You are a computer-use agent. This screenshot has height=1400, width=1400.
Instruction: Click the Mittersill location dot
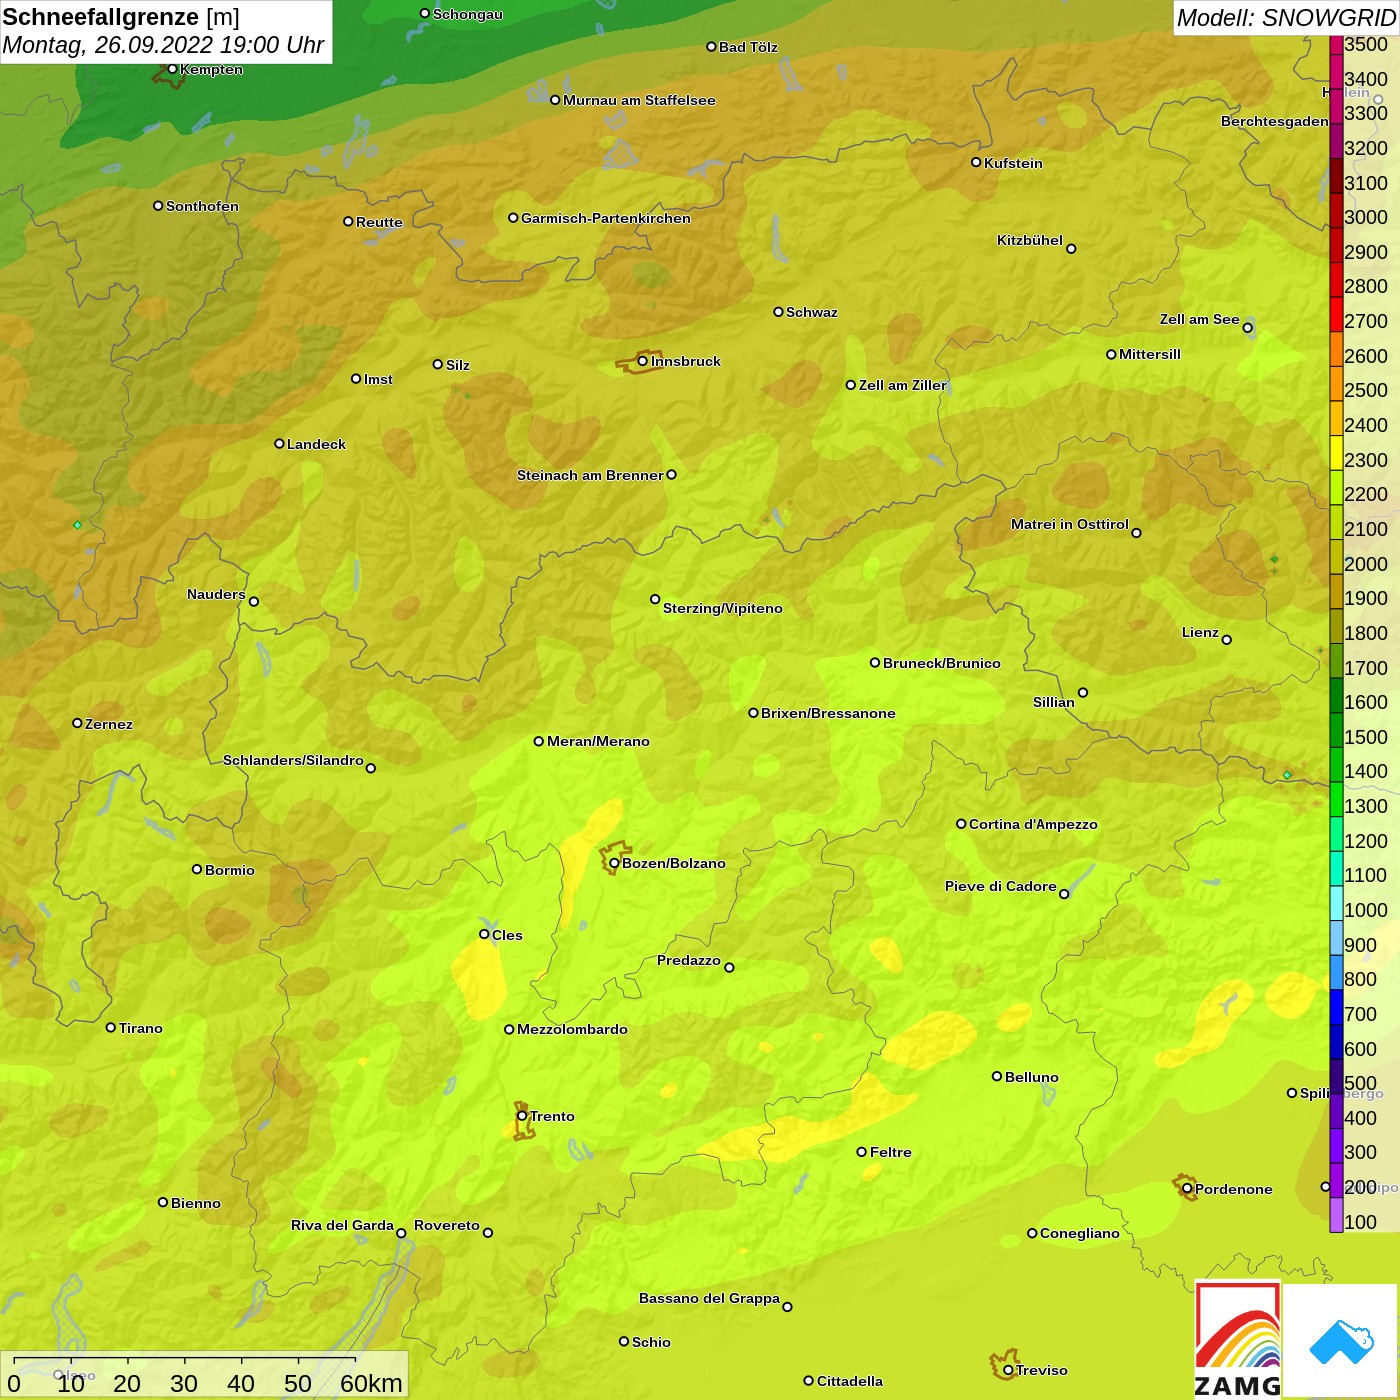click(1111, 354)
